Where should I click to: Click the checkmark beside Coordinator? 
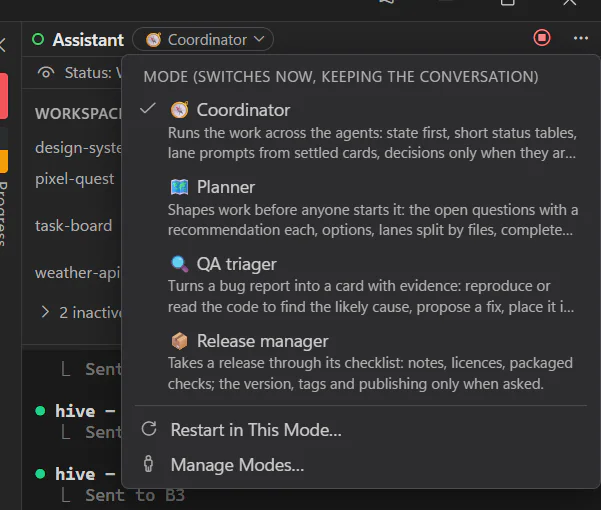pos(148,109)
